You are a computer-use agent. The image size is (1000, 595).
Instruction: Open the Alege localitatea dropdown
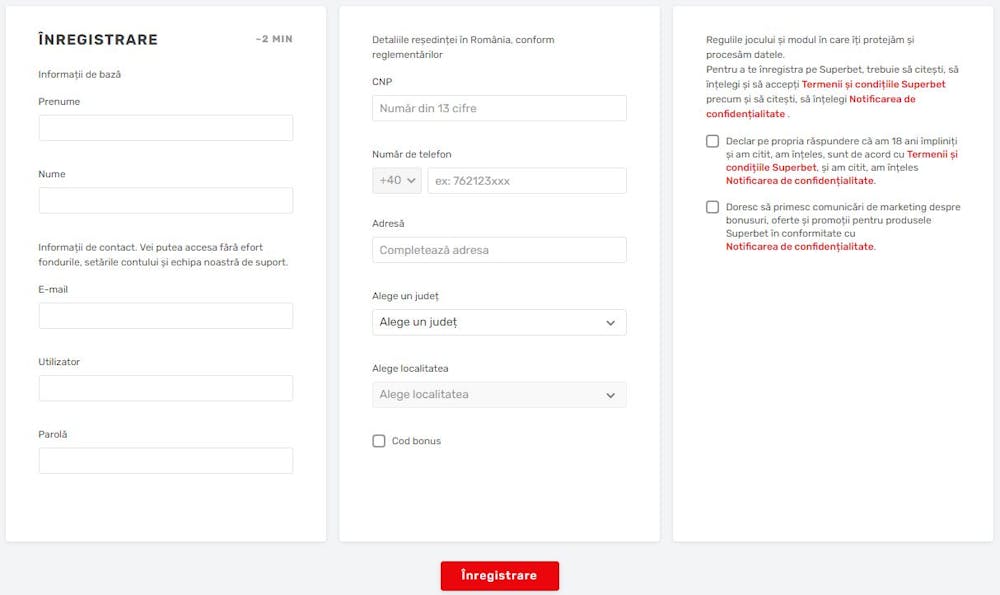[499, 395]
